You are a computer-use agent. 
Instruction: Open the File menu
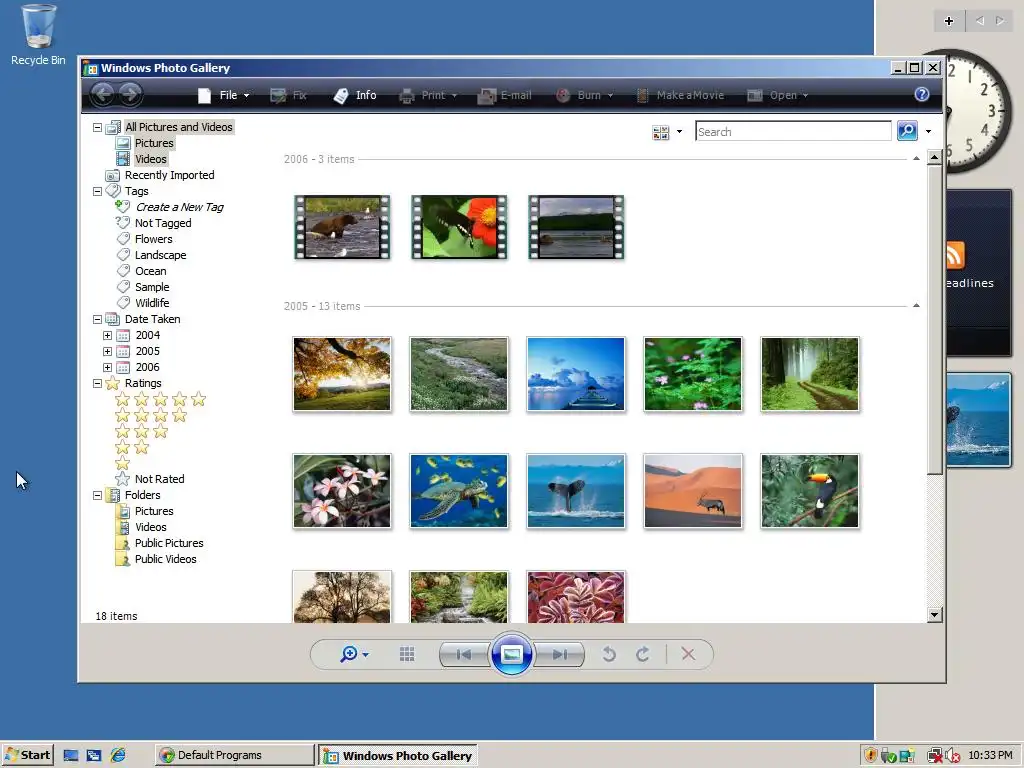pos(223,95)
